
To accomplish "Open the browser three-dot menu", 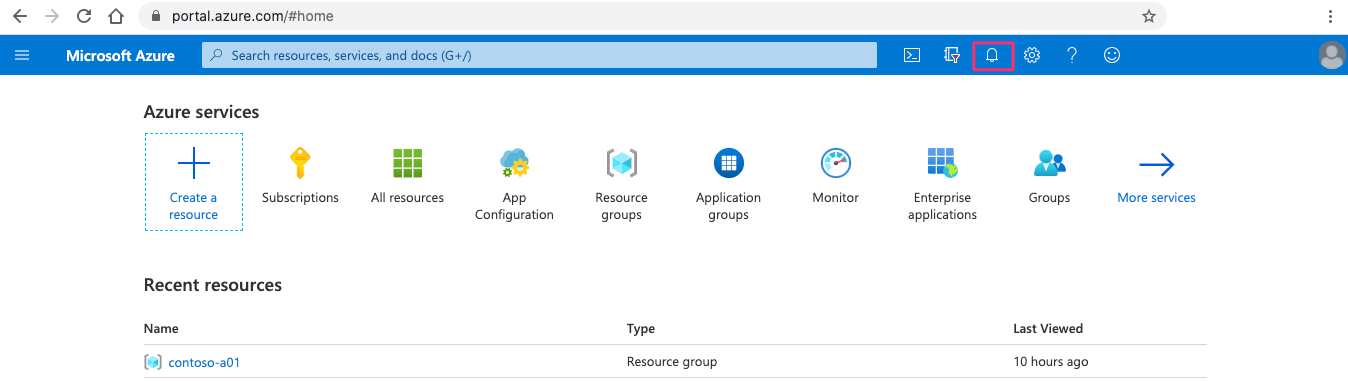I will pos(1330,16).
